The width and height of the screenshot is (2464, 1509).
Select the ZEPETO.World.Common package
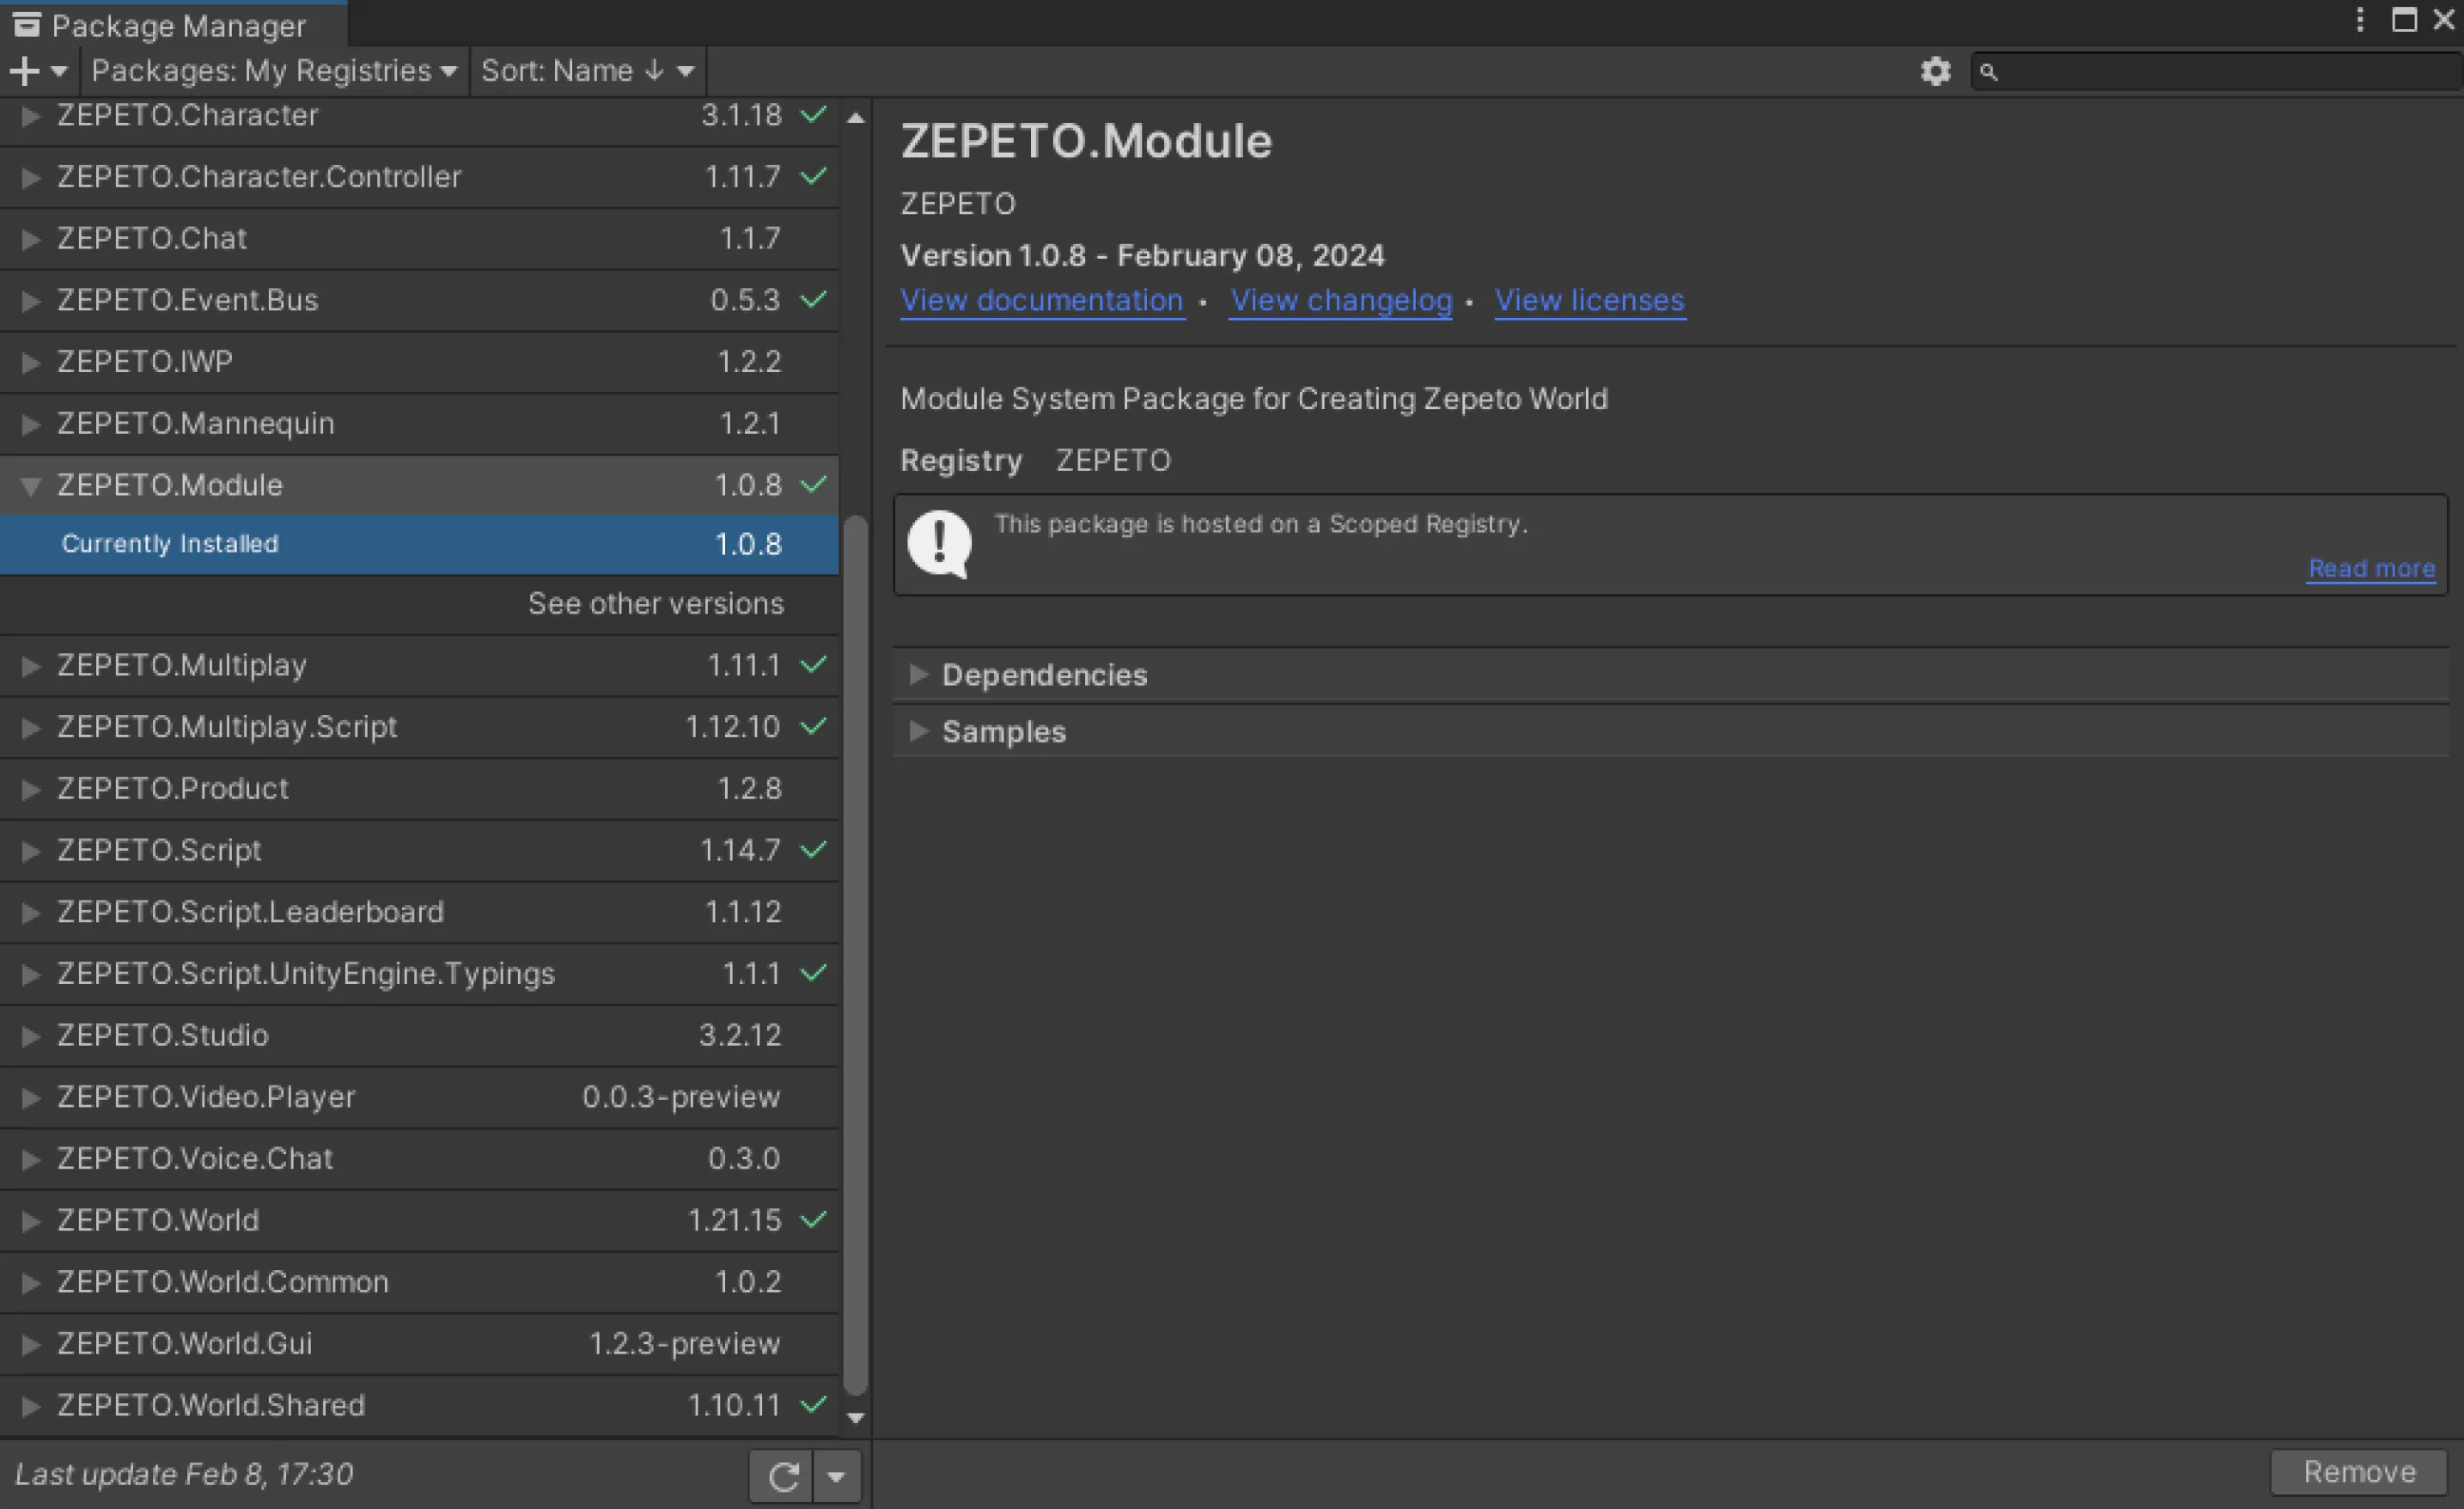(x=419, y=1282)
